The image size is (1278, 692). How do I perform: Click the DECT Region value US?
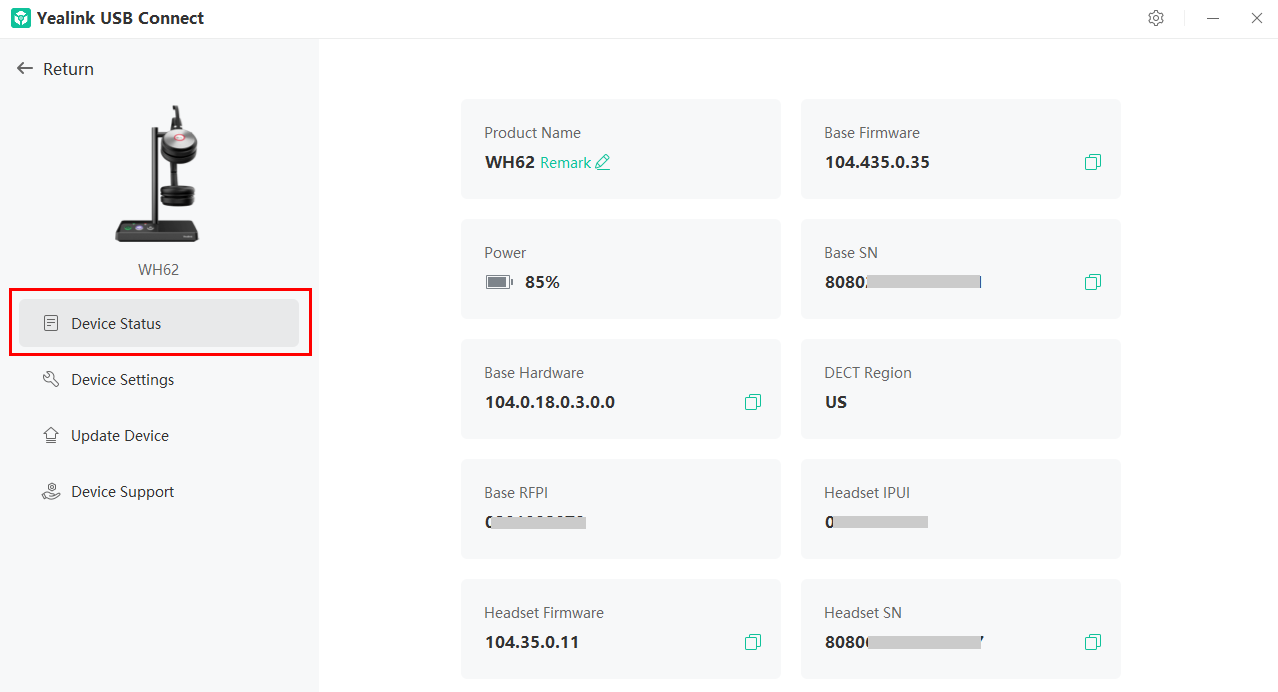tap(836, 402)
